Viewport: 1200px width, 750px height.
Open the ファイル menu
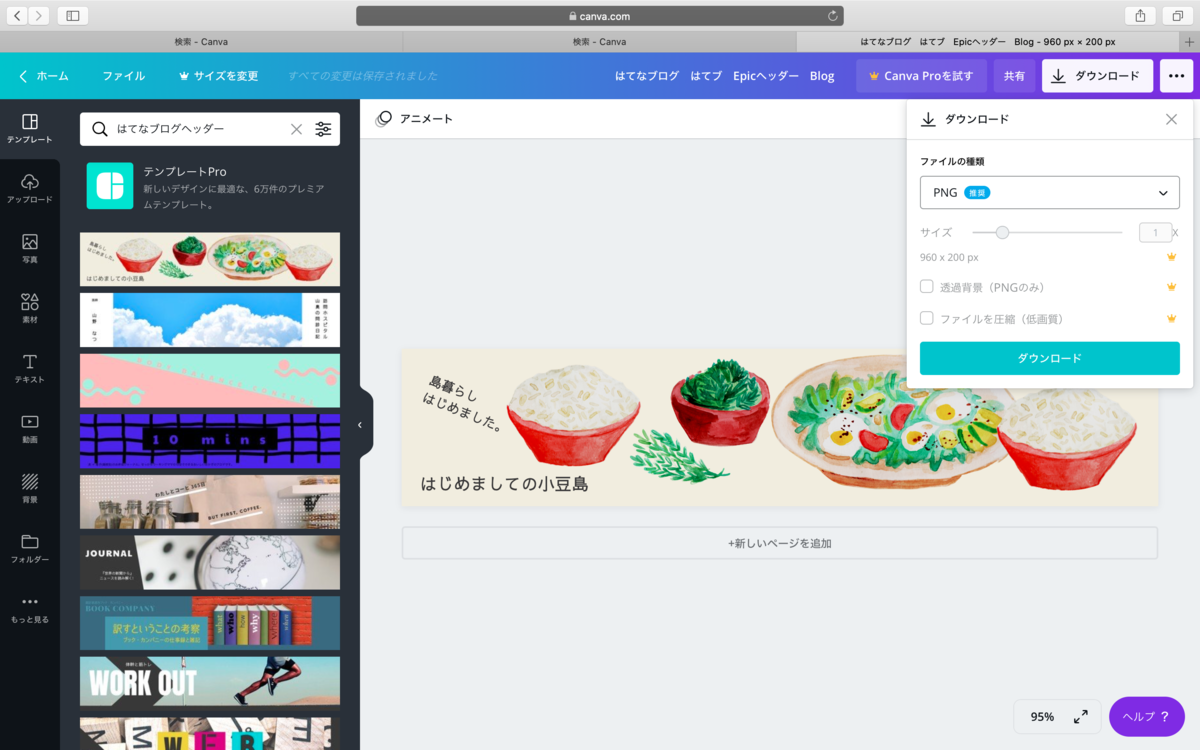pos(124,76)
